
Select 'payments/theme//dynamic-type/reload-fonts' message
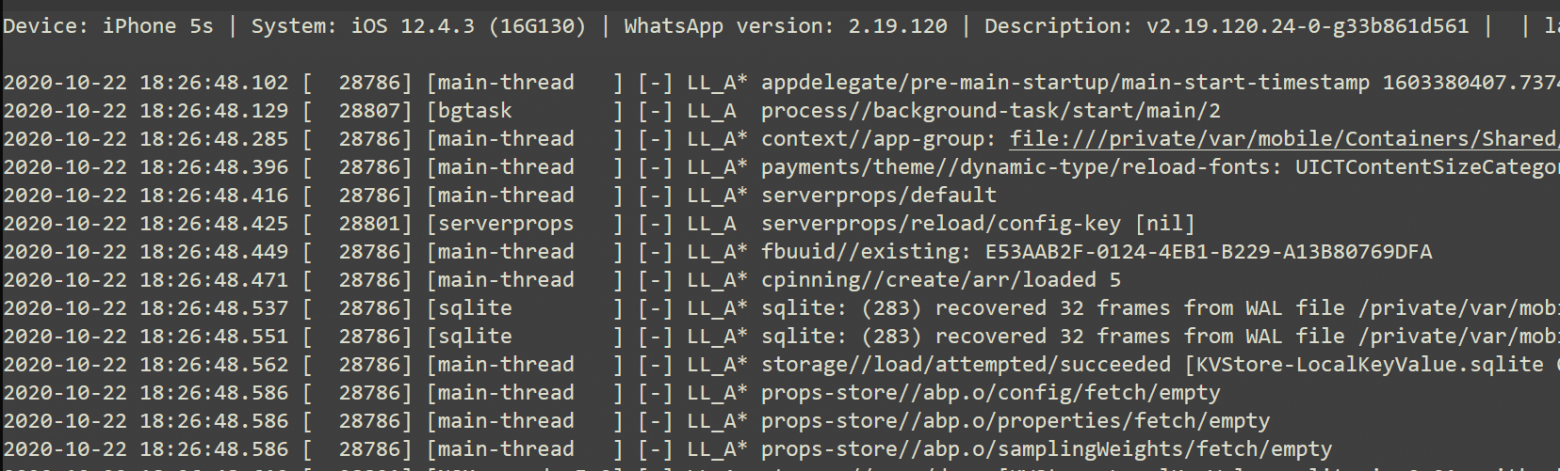pyautogui.click(x=1160, y=167)
